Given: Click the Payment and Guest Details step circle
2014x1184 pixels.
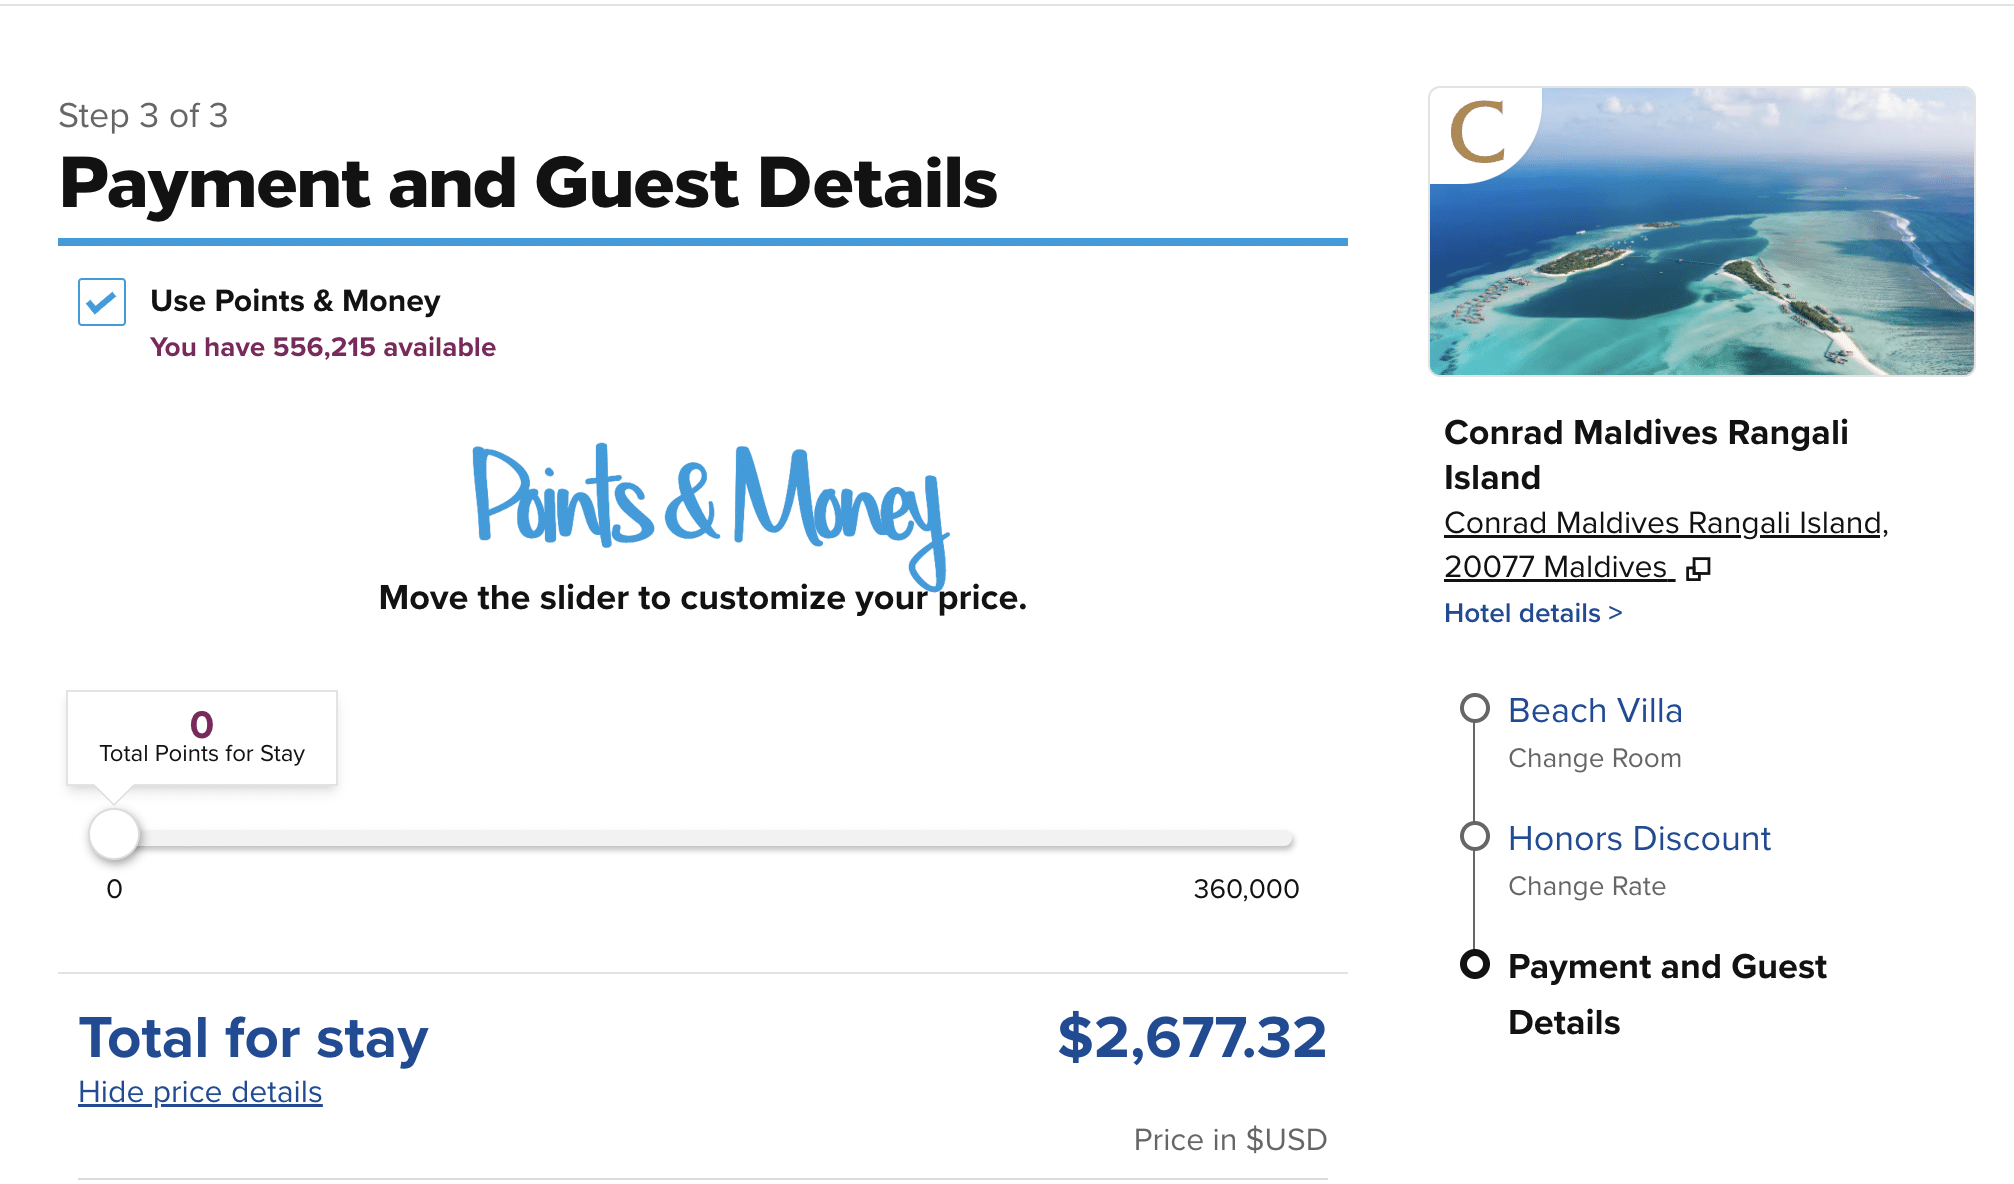Looking at the screenshot, I should coord(1475,964).
